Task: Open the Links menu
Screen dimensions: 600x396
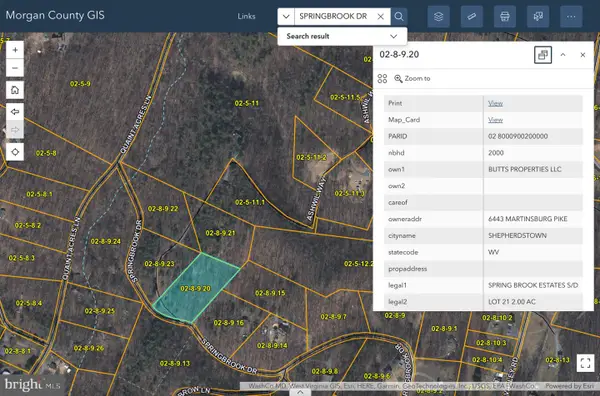Action: 246,16
